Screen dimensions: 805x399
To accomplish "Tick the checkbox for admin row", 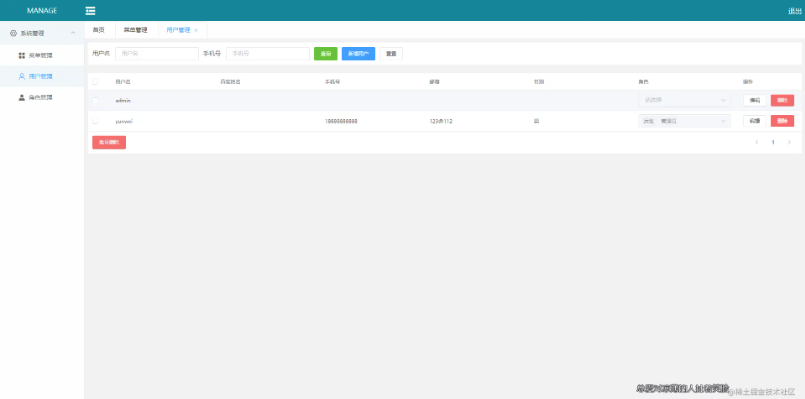I will pos(95,100).
